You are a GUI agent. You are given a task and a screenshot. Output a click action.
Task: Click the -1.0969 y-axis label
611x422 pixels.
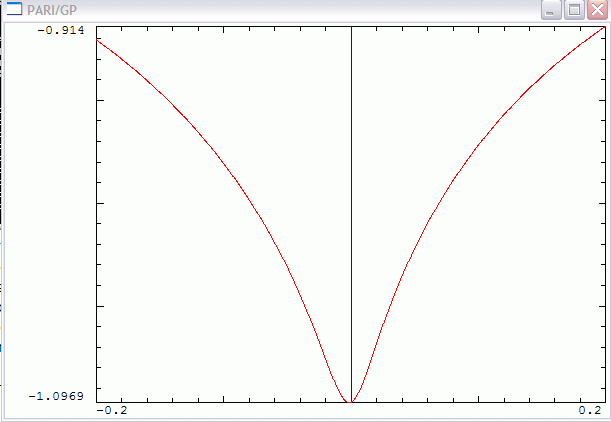(x=56, y=396)
